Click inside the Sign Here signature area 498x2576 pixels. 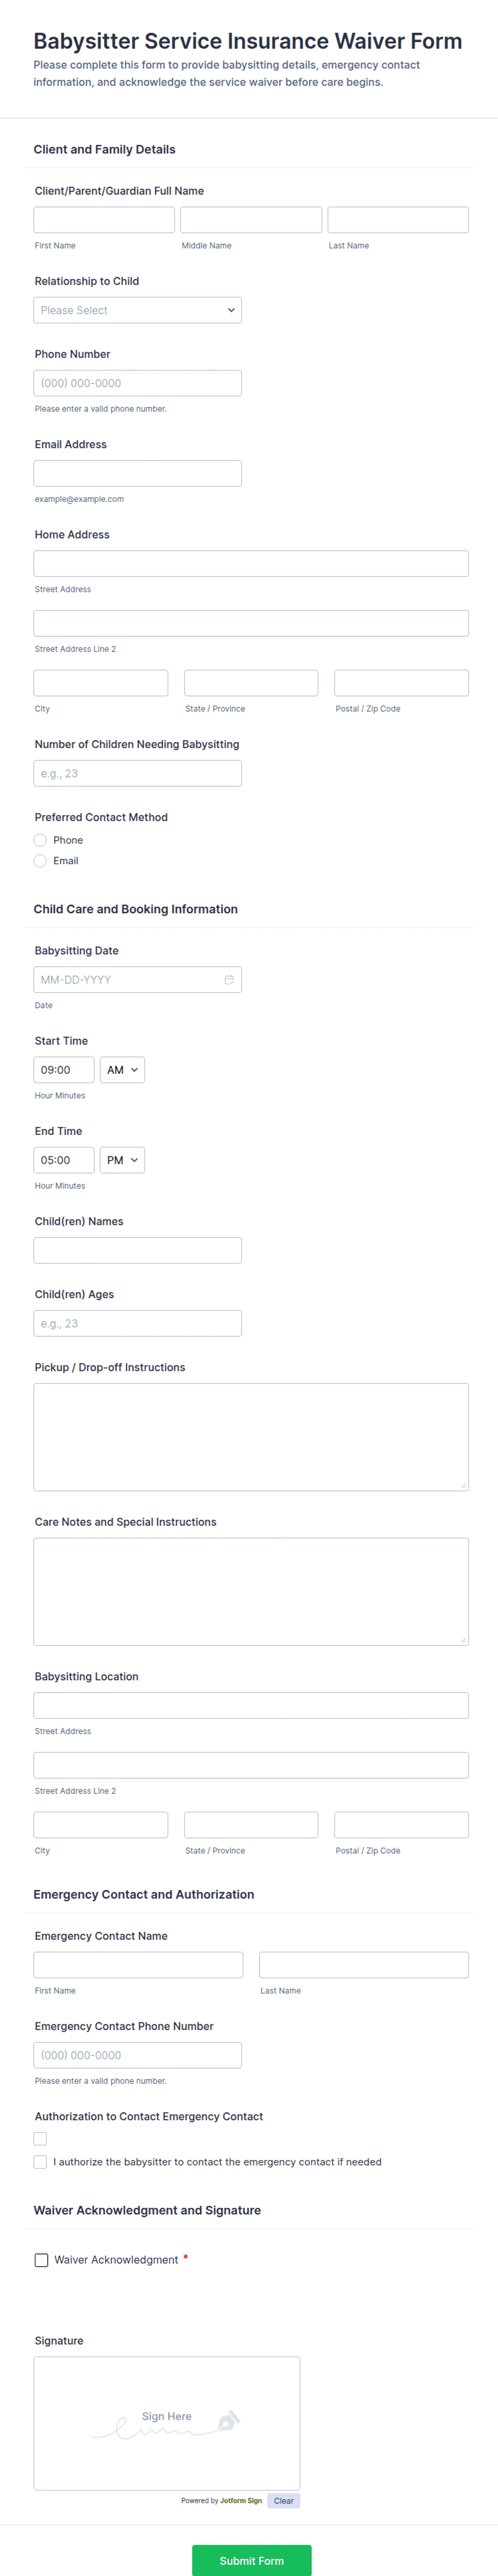tap(166, 2423)
